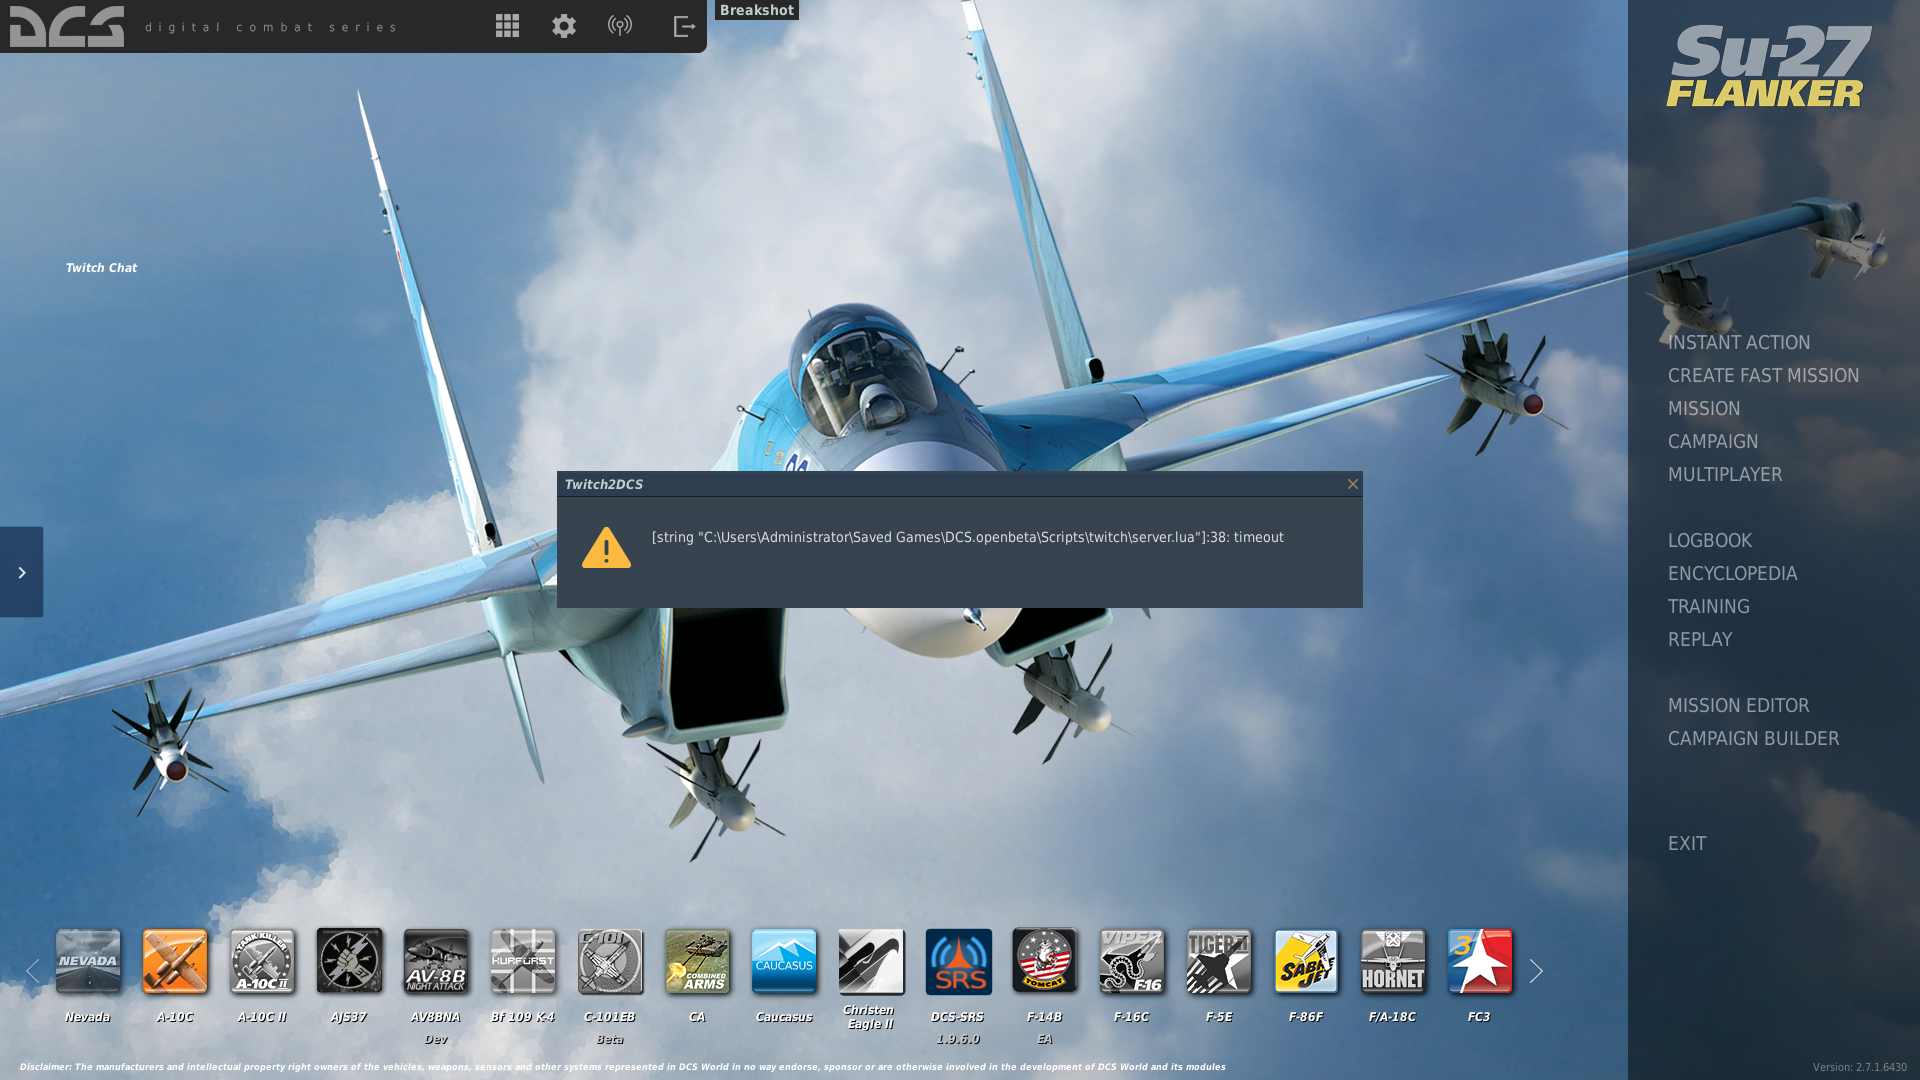Viewport: 1920px width, 1080px height.
Task: Launch the CAMPAIGN BUILDER
Action: point(1753,739)
